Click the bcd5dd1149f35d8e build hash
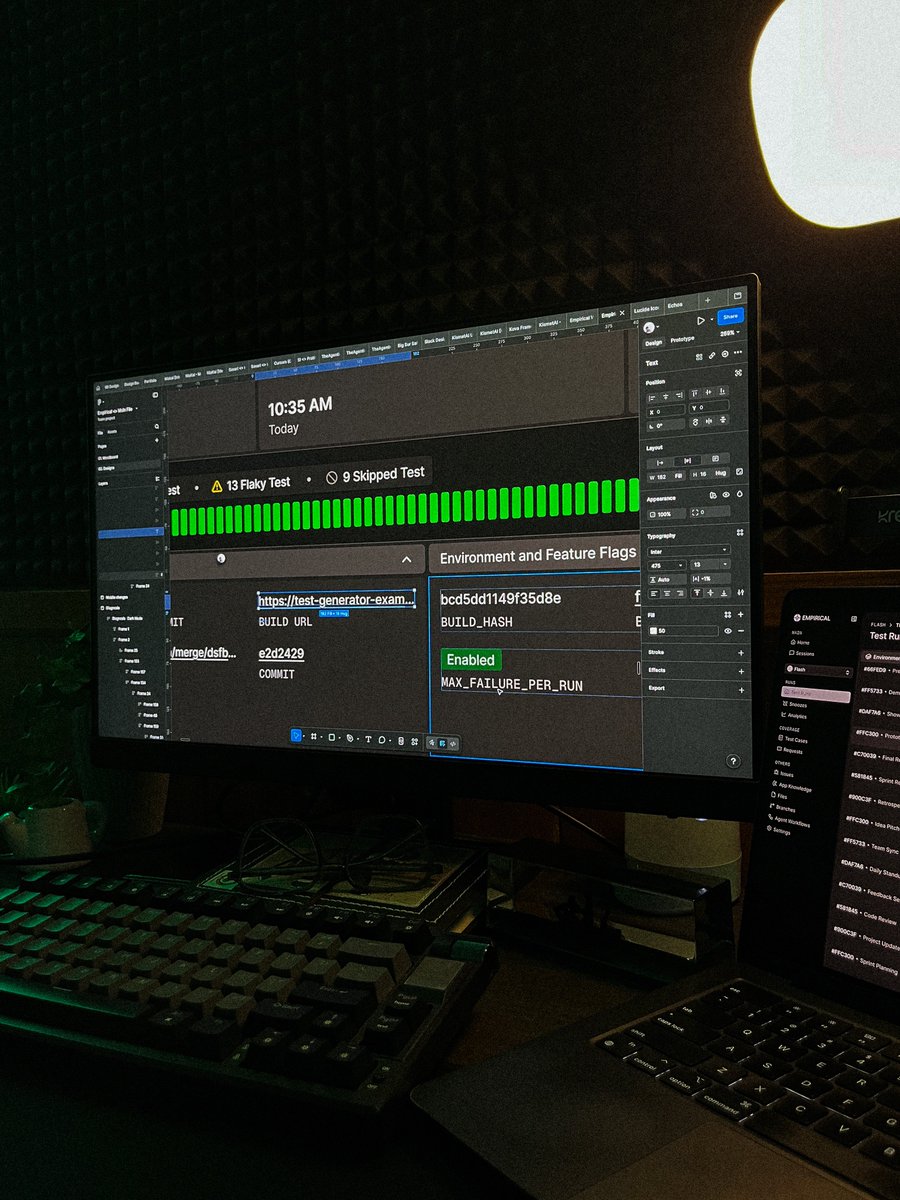 point(500,599)
